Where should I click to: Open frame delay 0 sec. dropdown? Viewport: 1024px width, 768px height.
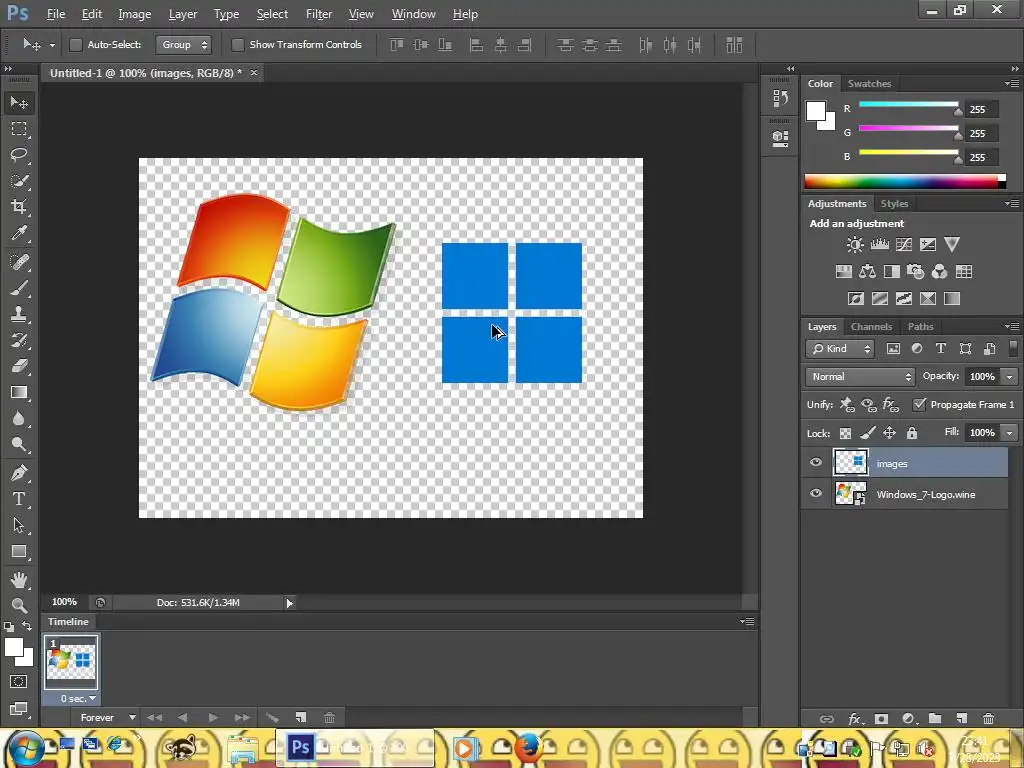point(78,698)
